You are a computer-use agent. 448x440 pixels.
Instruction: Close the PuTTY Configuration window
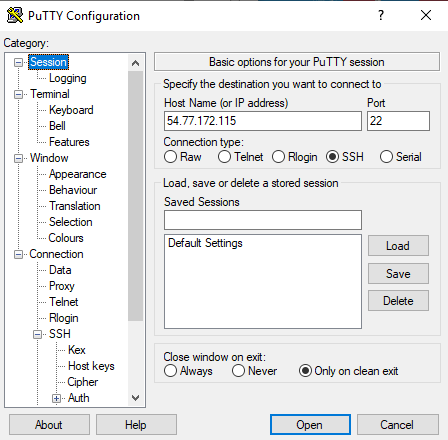426,15
